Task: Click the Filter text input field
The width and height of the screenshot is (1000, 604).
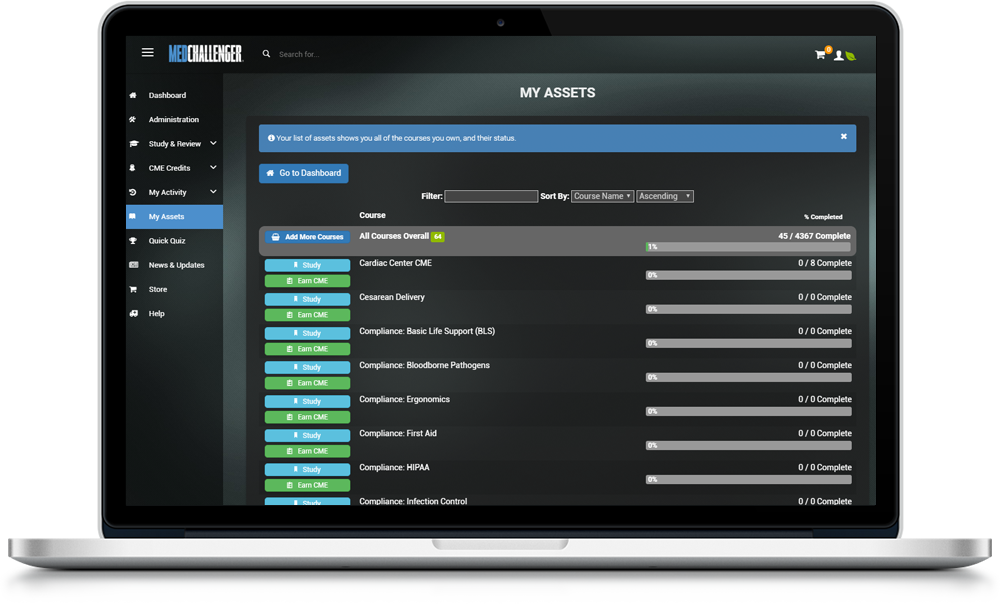Action: 491,196
